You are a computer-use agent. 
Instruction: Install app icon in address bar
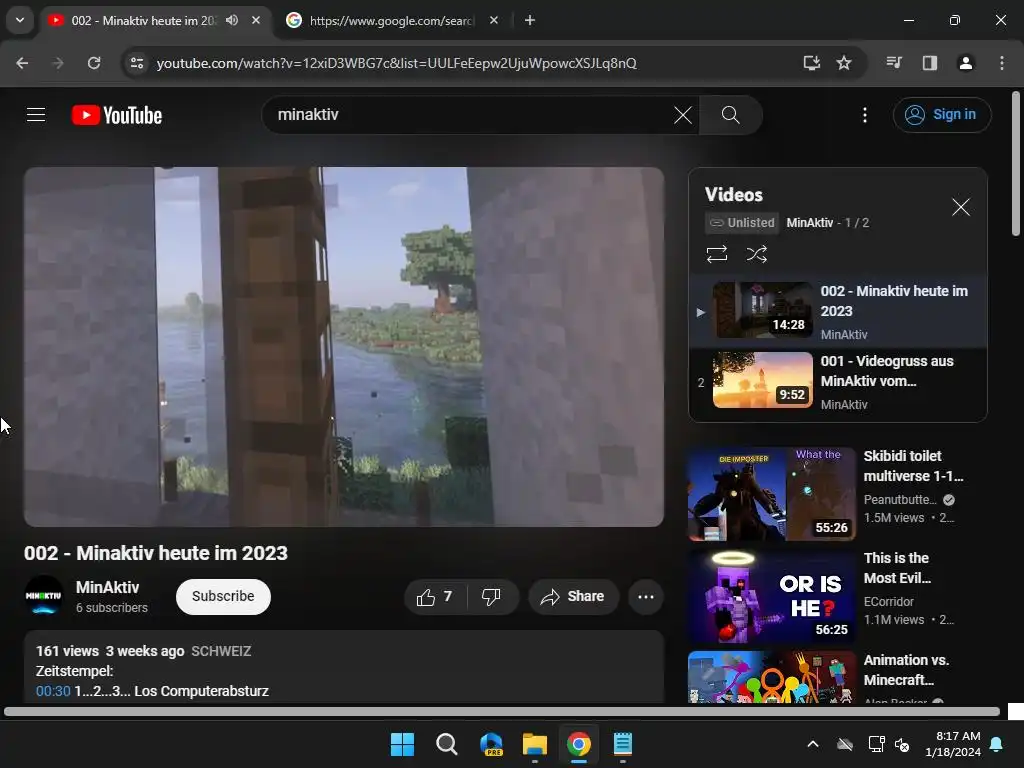pyautogui.click(x=811, y=63)
